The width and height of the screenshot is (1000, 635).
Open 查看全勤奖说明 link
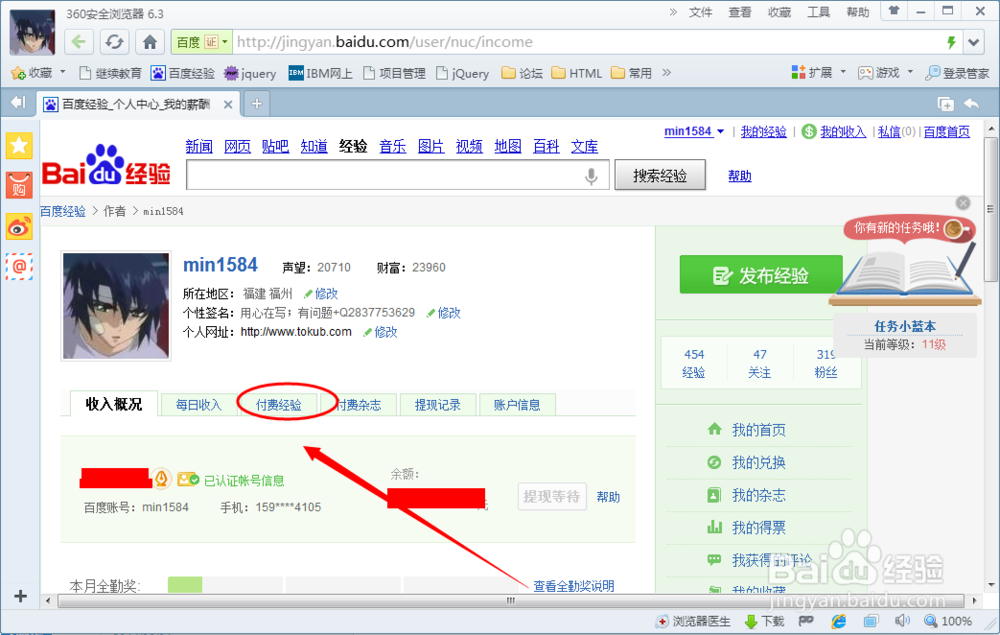[x=574, y=586]
